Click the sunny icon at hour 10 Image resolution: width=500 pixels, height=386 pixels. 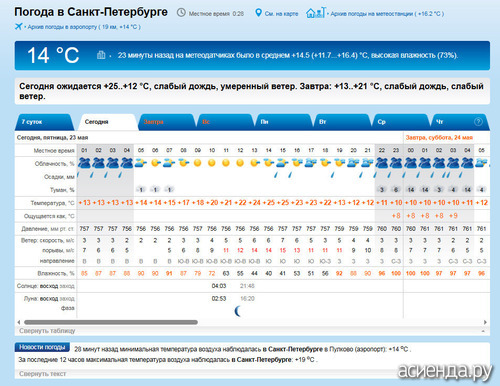[x=212, y=163]
